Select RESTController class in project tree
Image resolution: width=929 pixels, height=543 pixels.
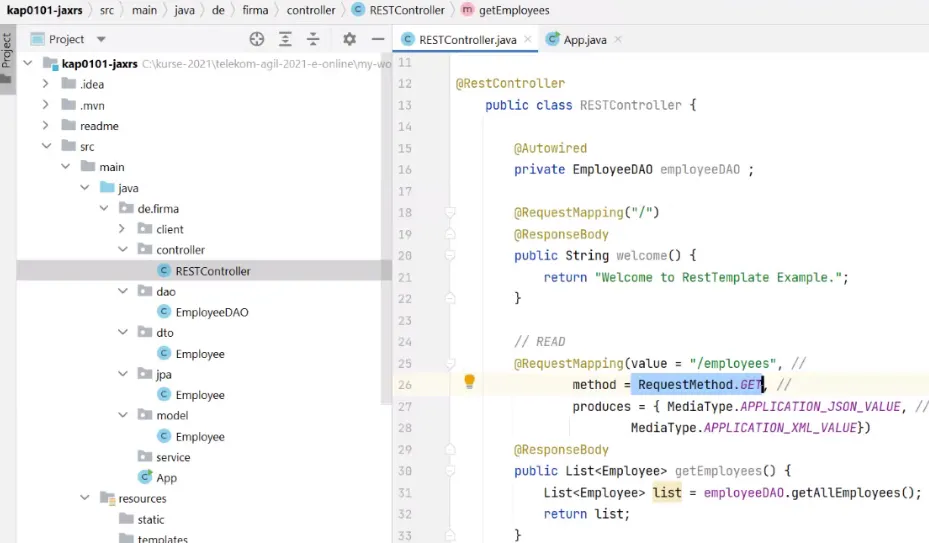[204, 271]
